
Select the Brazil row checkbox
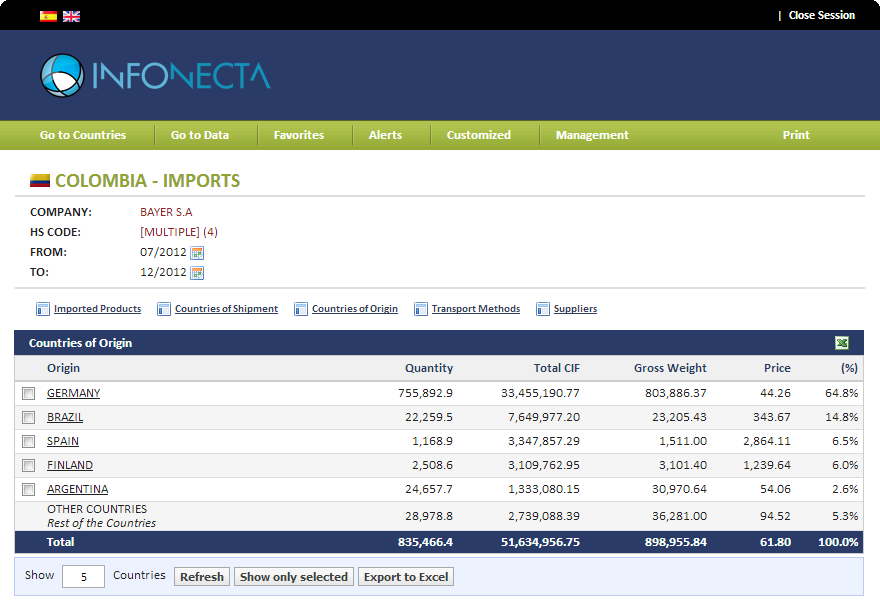[28, 418]
